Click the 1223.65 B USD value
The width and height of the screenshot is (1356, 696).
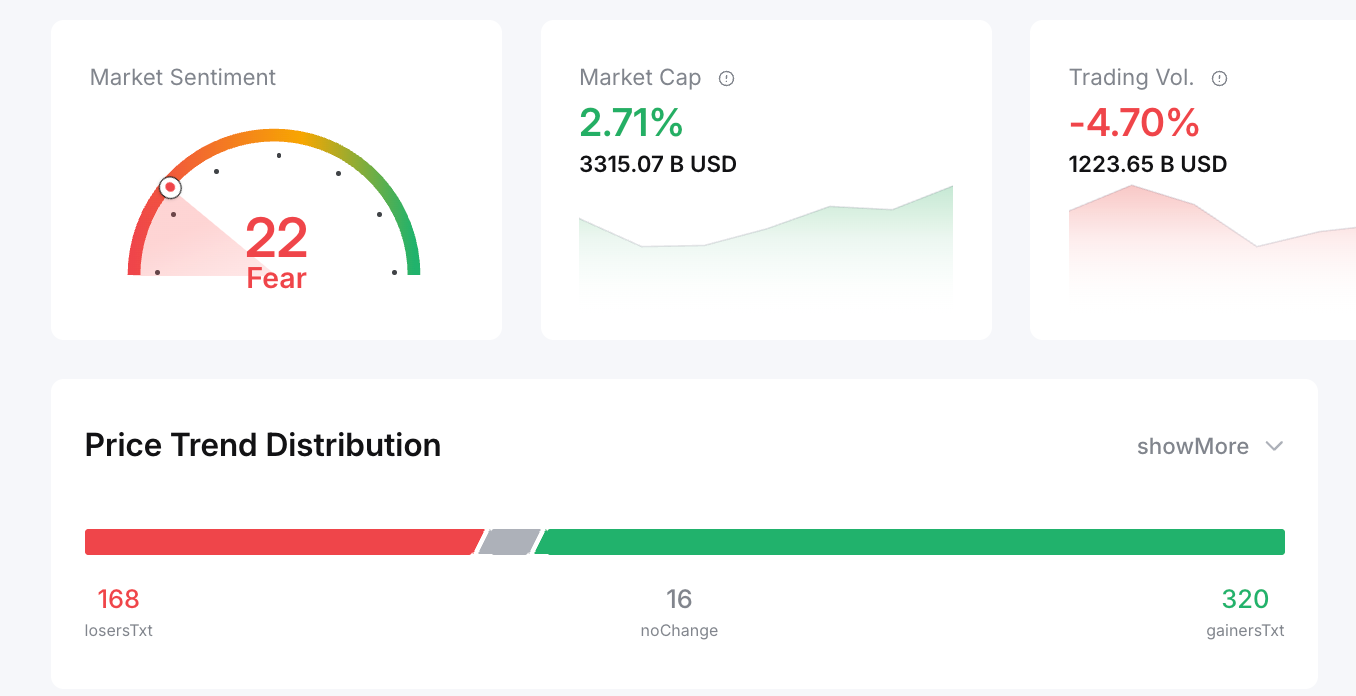pos(1148,164)
